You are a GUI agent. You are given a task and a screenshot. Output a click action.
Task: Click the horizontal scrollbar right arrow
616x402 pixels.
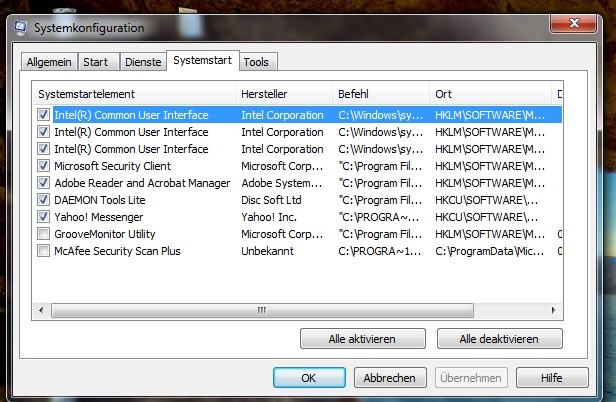(554, 310)
